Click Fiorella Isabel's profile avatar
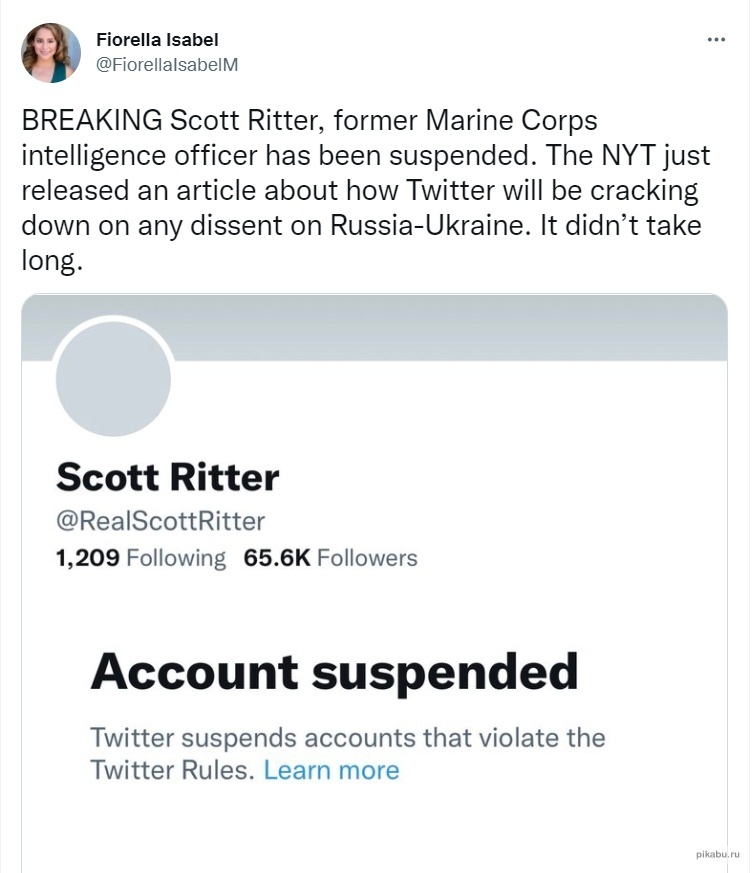The width and height of the screenshot is (754, 873). pyautogui.click(x=51, y=53)
